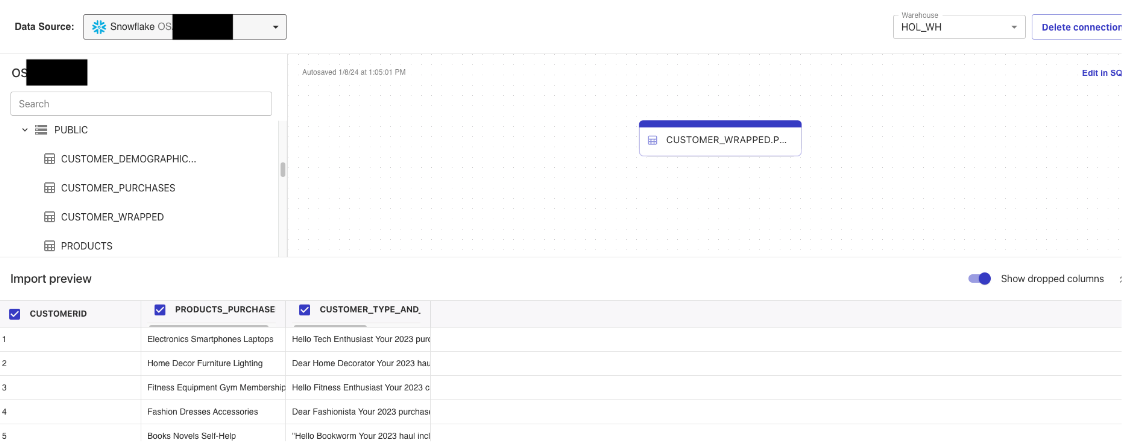
Task: Click the table icon on the canvas node
Action: [653, 140]
